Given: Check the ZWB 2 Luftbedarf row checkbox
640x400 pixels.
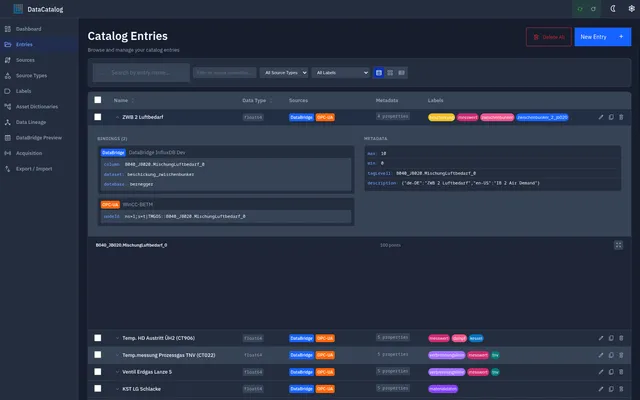Looking at the screenshot, I should (98, 117).
